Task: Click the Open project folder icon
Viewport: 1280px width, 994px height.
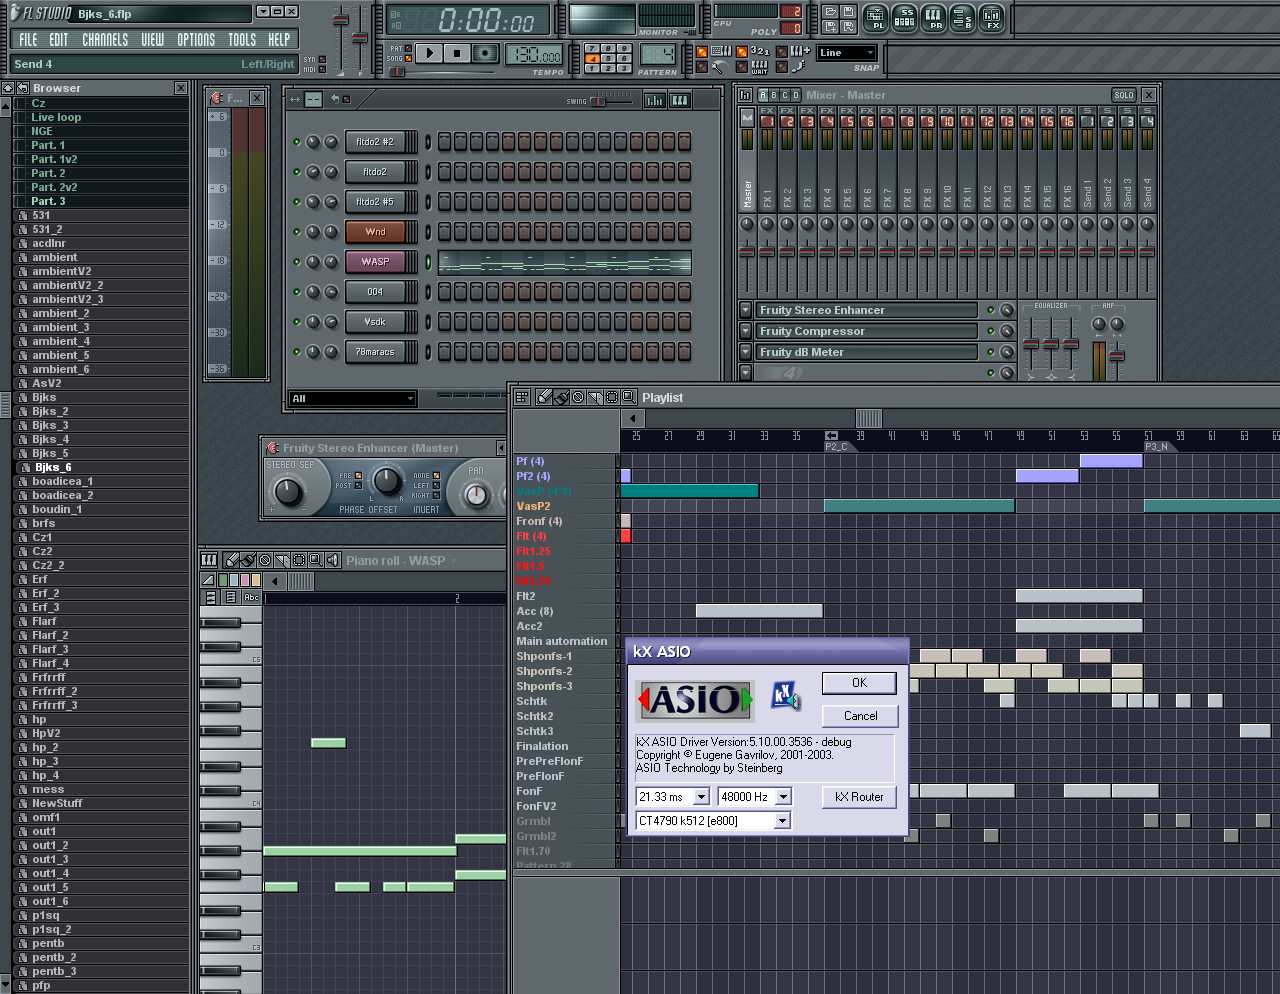Action: 830,13
